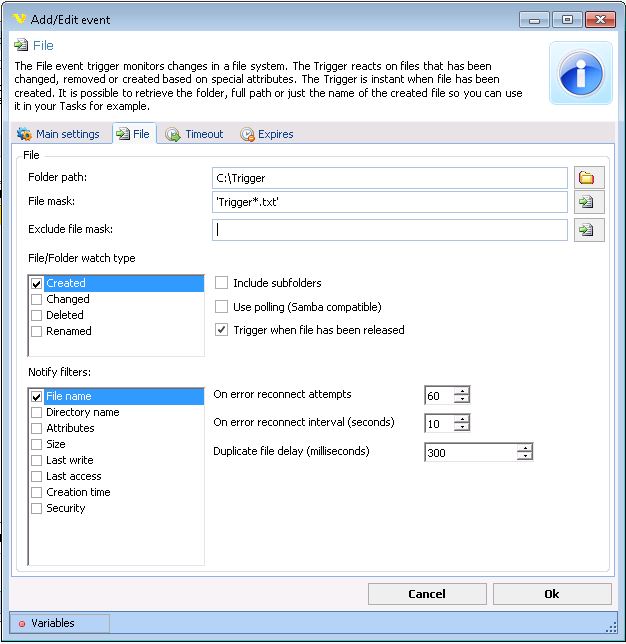
Task: Click the variable insert icon beside File mask
Action: pos(588,203)
